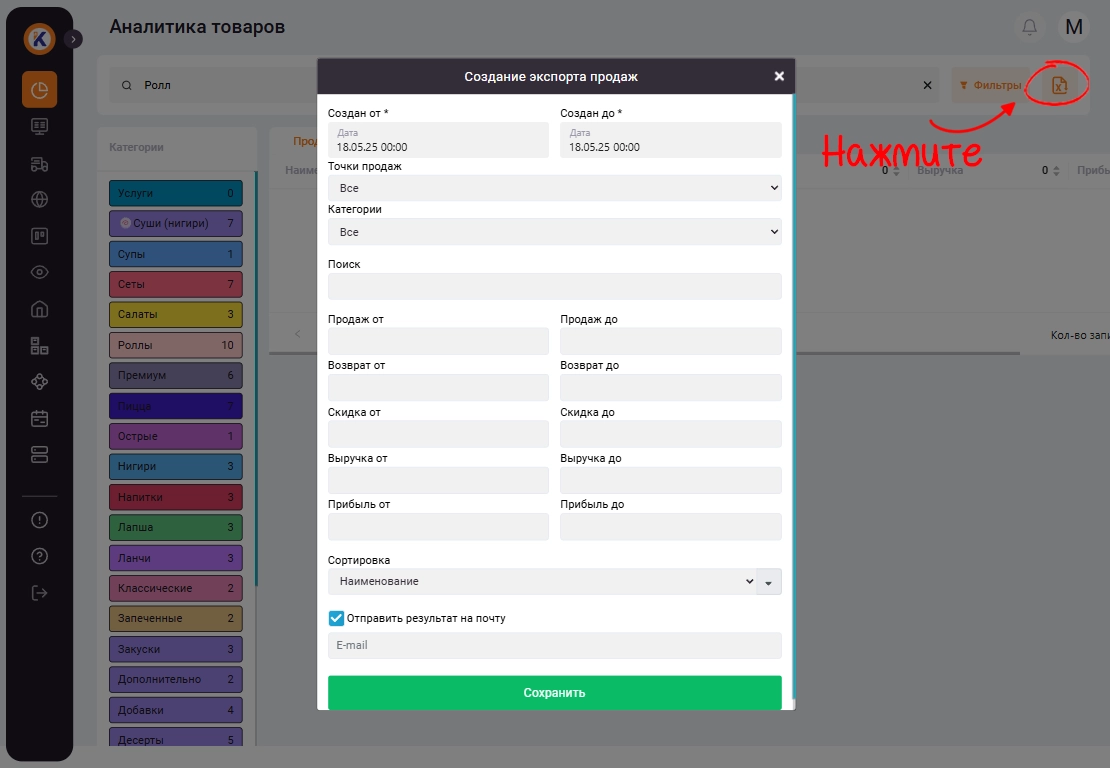The width and height of the screenshot is (1110, 768).
Task: Open the "Категории" dropdown in the dialog
Action: coord(554,232)
